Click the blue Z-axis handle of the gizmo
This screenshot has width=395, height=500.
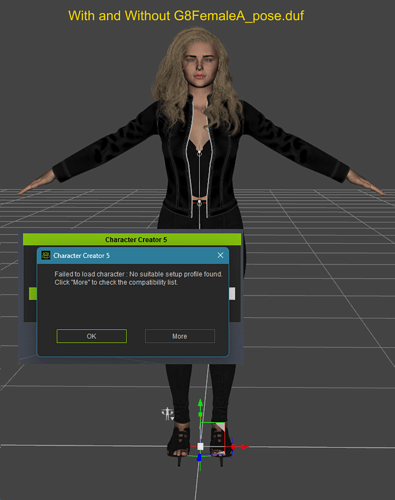(199, 458)
